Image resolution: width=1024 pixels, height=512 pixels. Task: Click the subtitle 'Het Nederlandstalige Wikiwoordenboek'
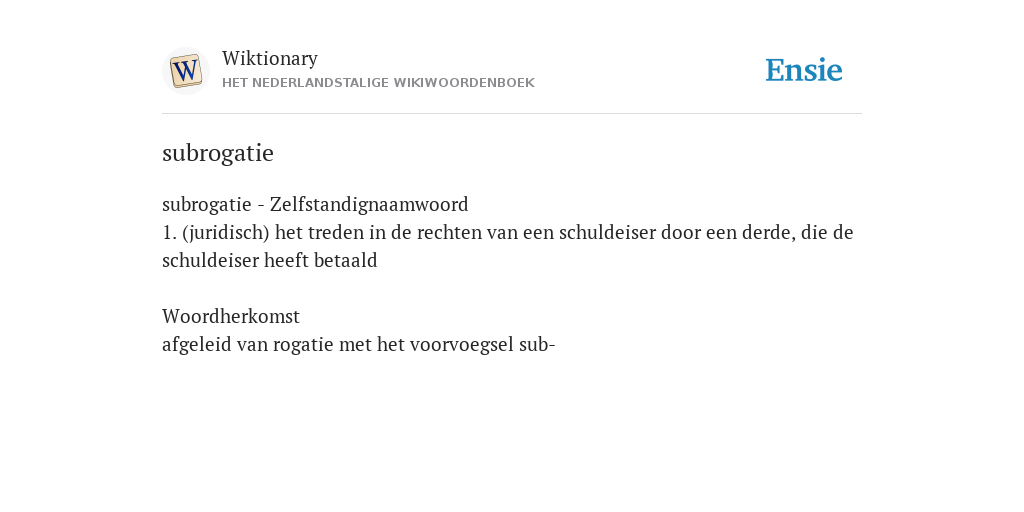click(x=378, y=83)
